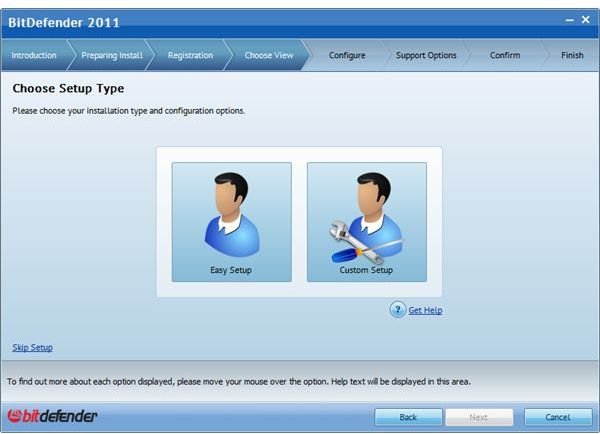Select the Confirm step

click(x=505, y=55)
